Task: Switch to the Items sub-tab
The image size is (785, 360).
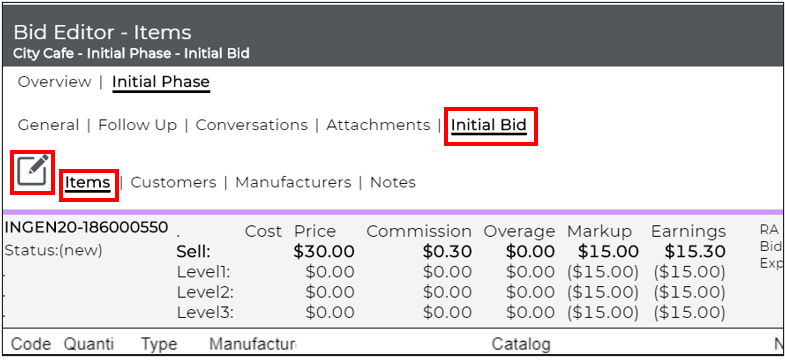Action: coord(87,183)
